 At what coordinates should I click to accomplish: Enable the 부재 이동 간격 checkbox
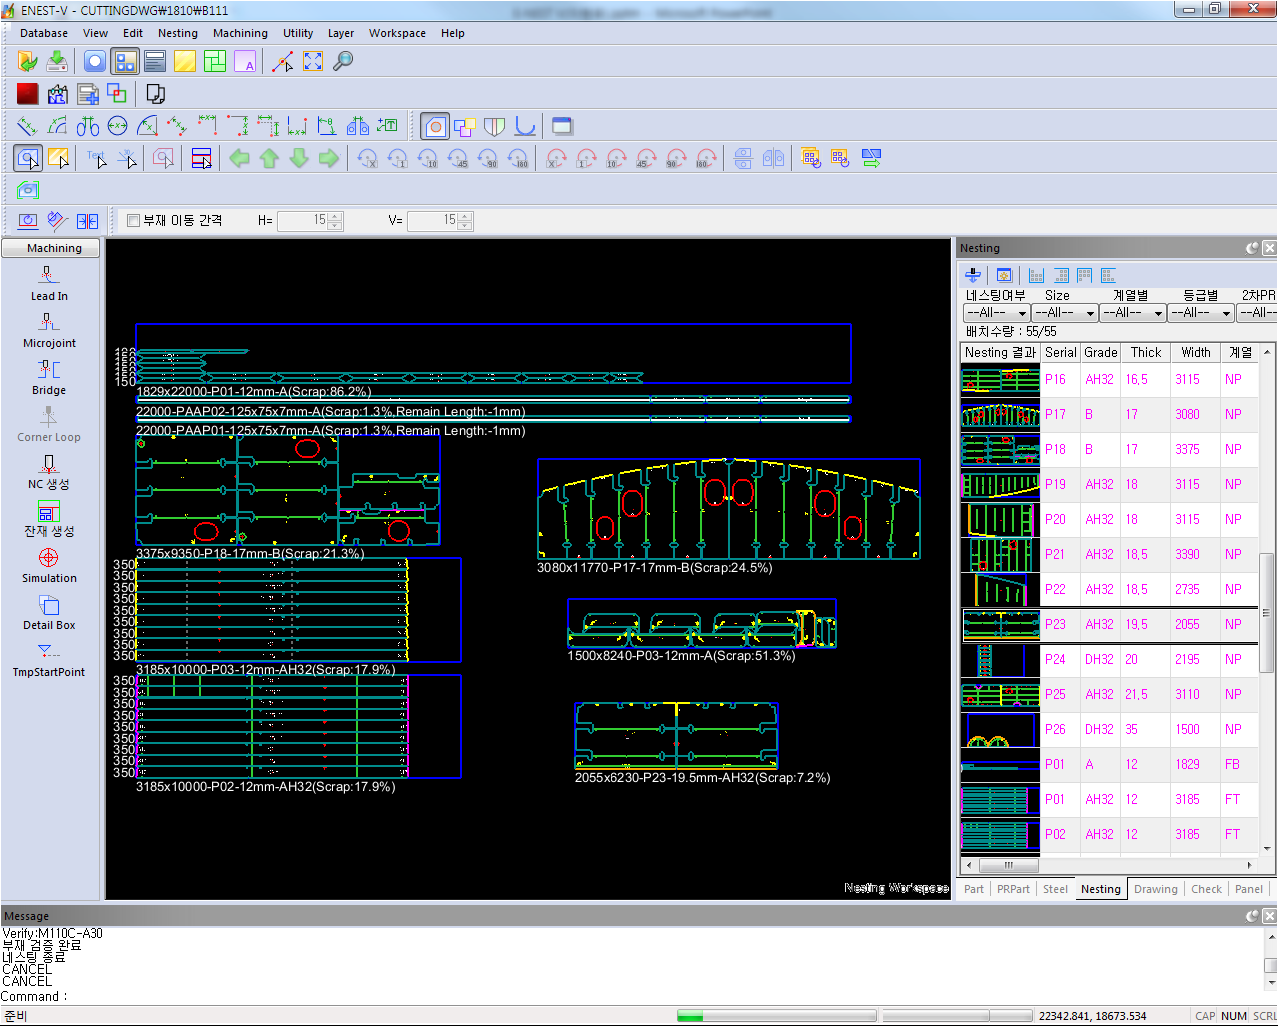click(x=133, y=220)
